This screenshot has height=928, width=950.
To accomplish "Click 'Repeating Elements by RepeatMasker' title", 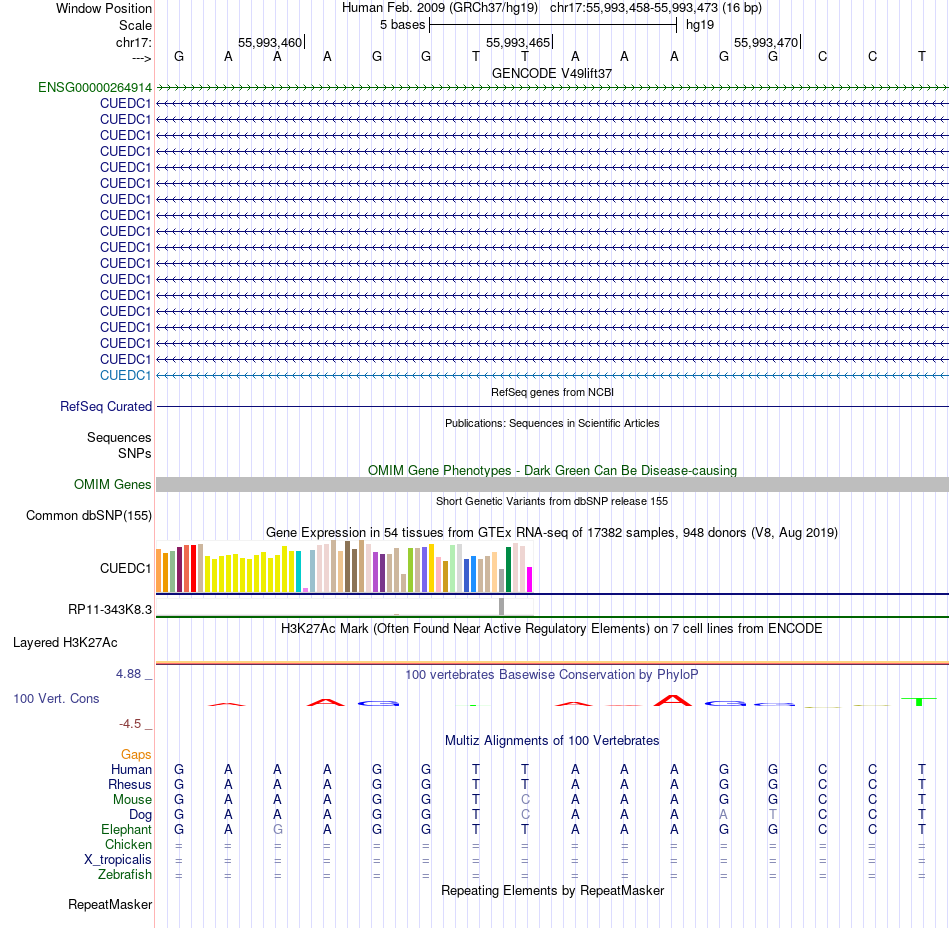I will click(552, 890).
